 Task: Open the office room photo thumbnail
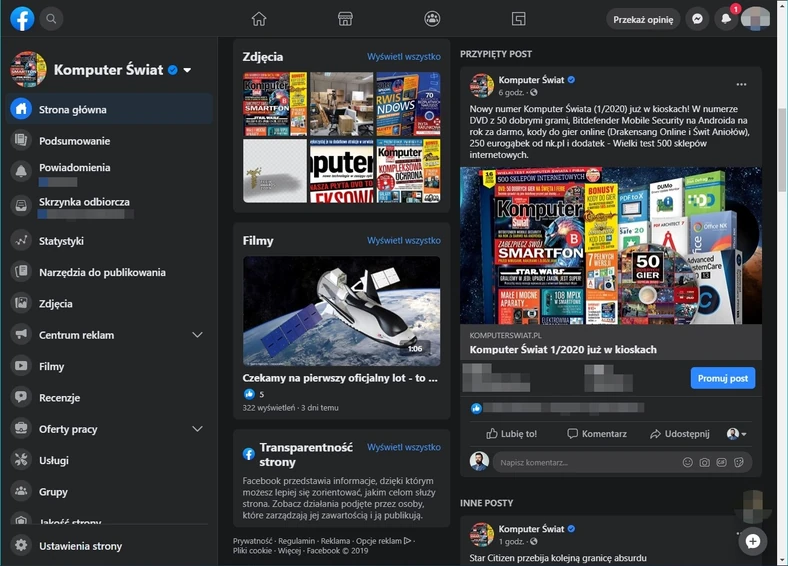point(342,104)
